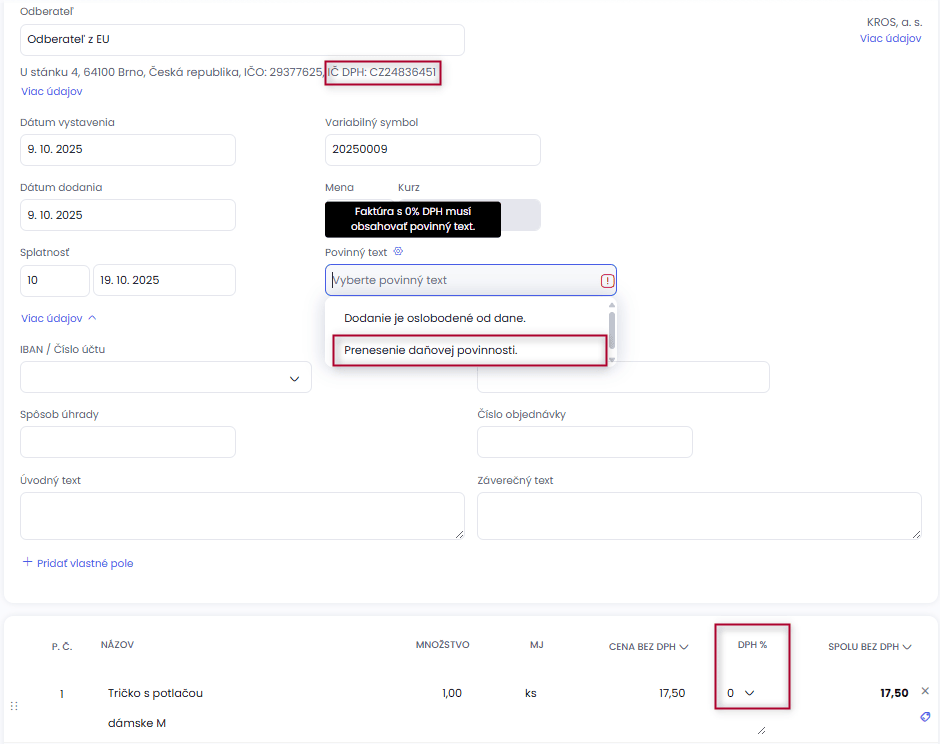This screenshot has width=940, height=744.
Task: Click the Dátum vystavenia date field
Action: (x=128, y=150)
